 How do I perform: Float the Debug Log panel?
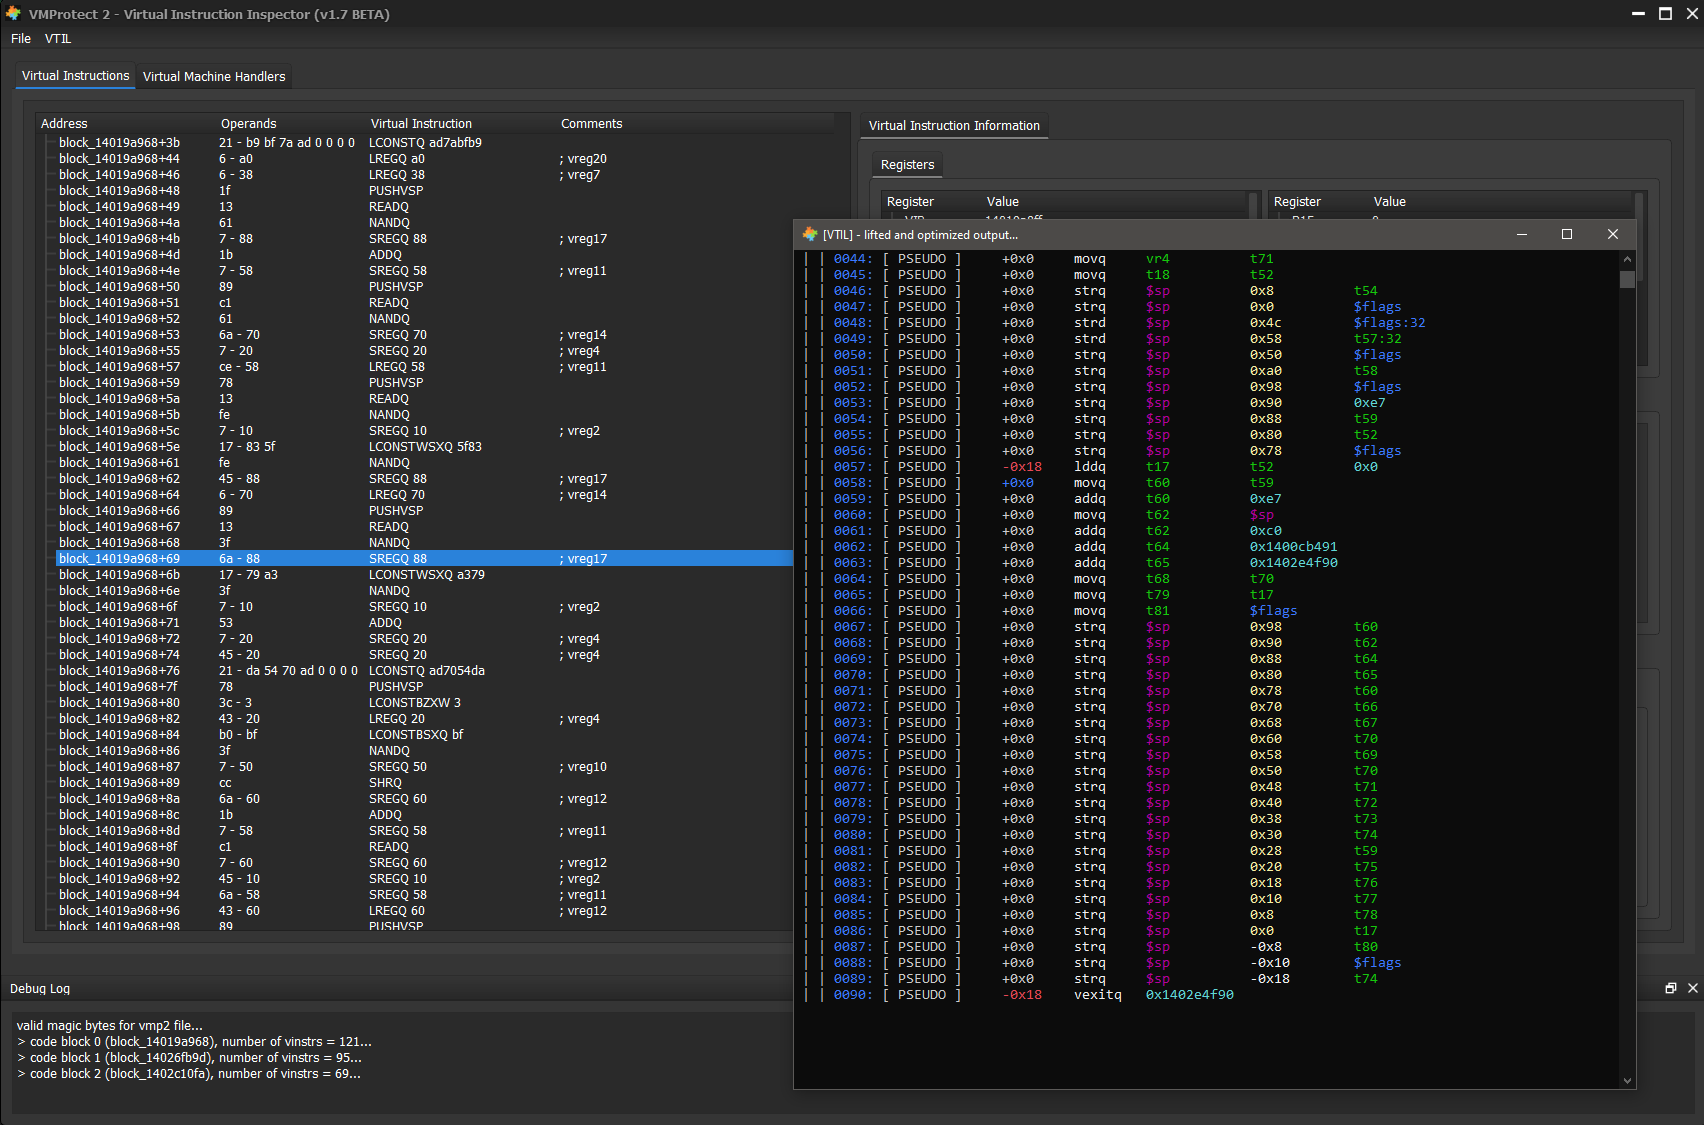point(1670,988)
